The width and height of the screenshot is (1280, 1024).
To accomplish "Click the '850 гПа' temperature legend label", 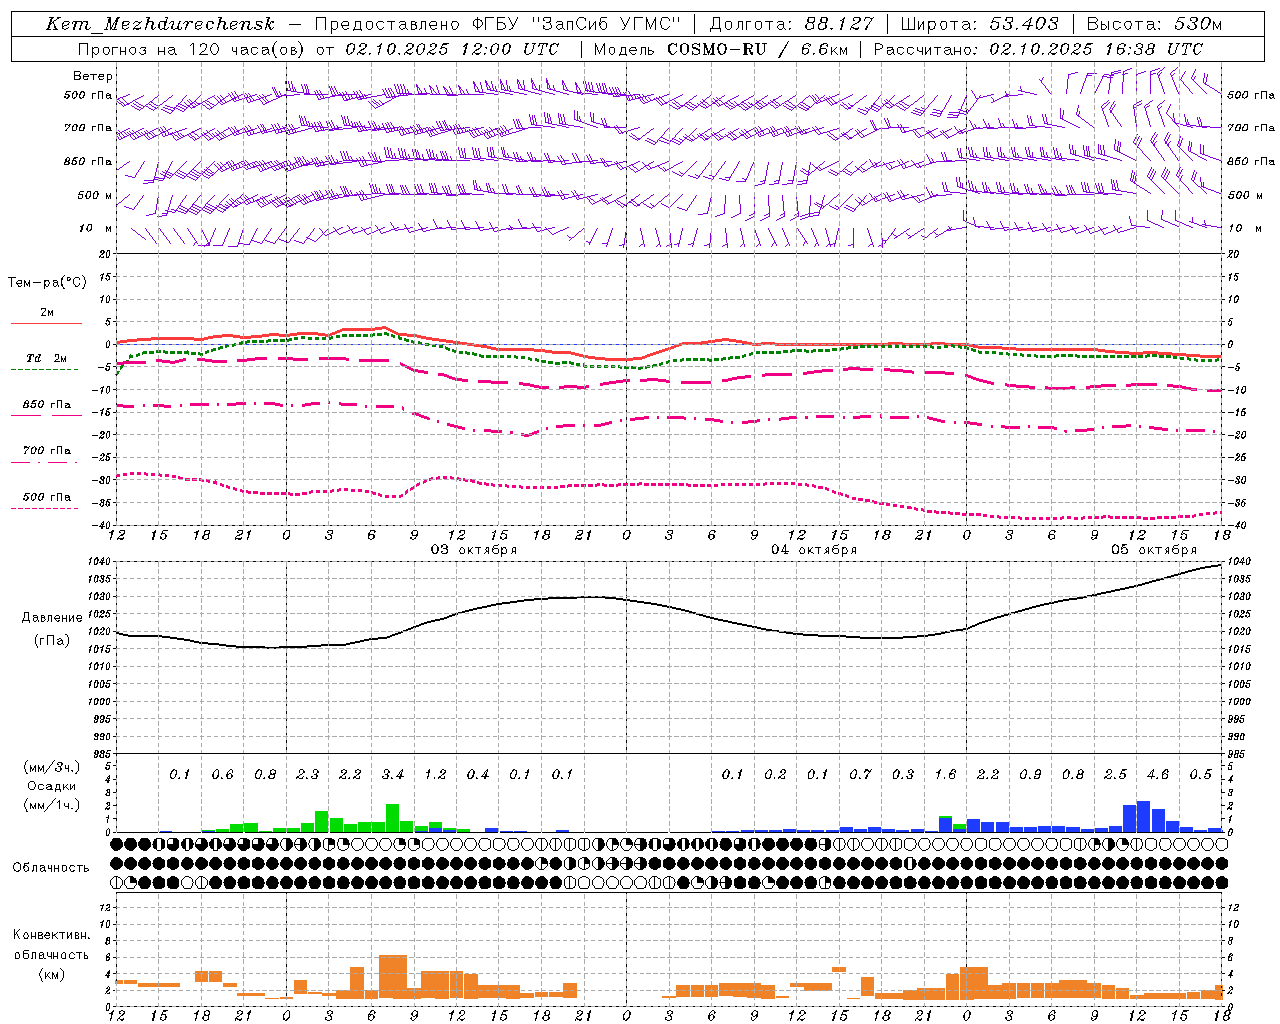I will (x=47, y=405).
